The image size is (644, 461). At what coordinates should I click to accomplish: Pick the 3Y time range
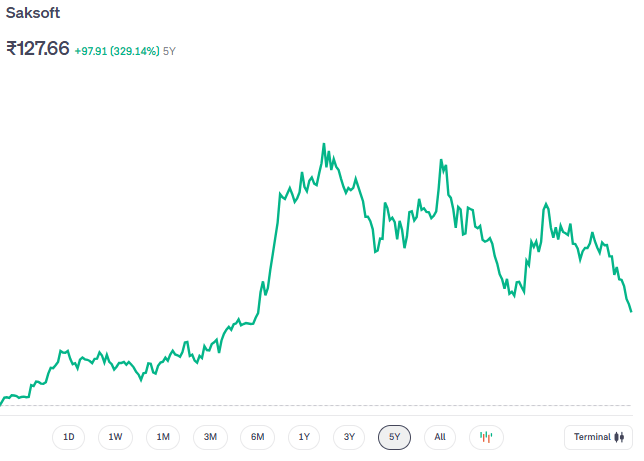pos(349,437)
